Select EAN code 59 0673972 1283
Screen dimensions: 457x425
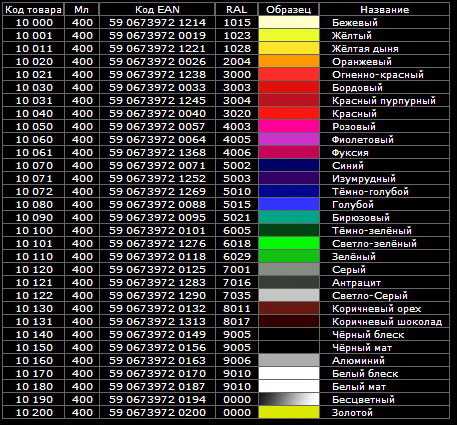[x=157, y=283]
